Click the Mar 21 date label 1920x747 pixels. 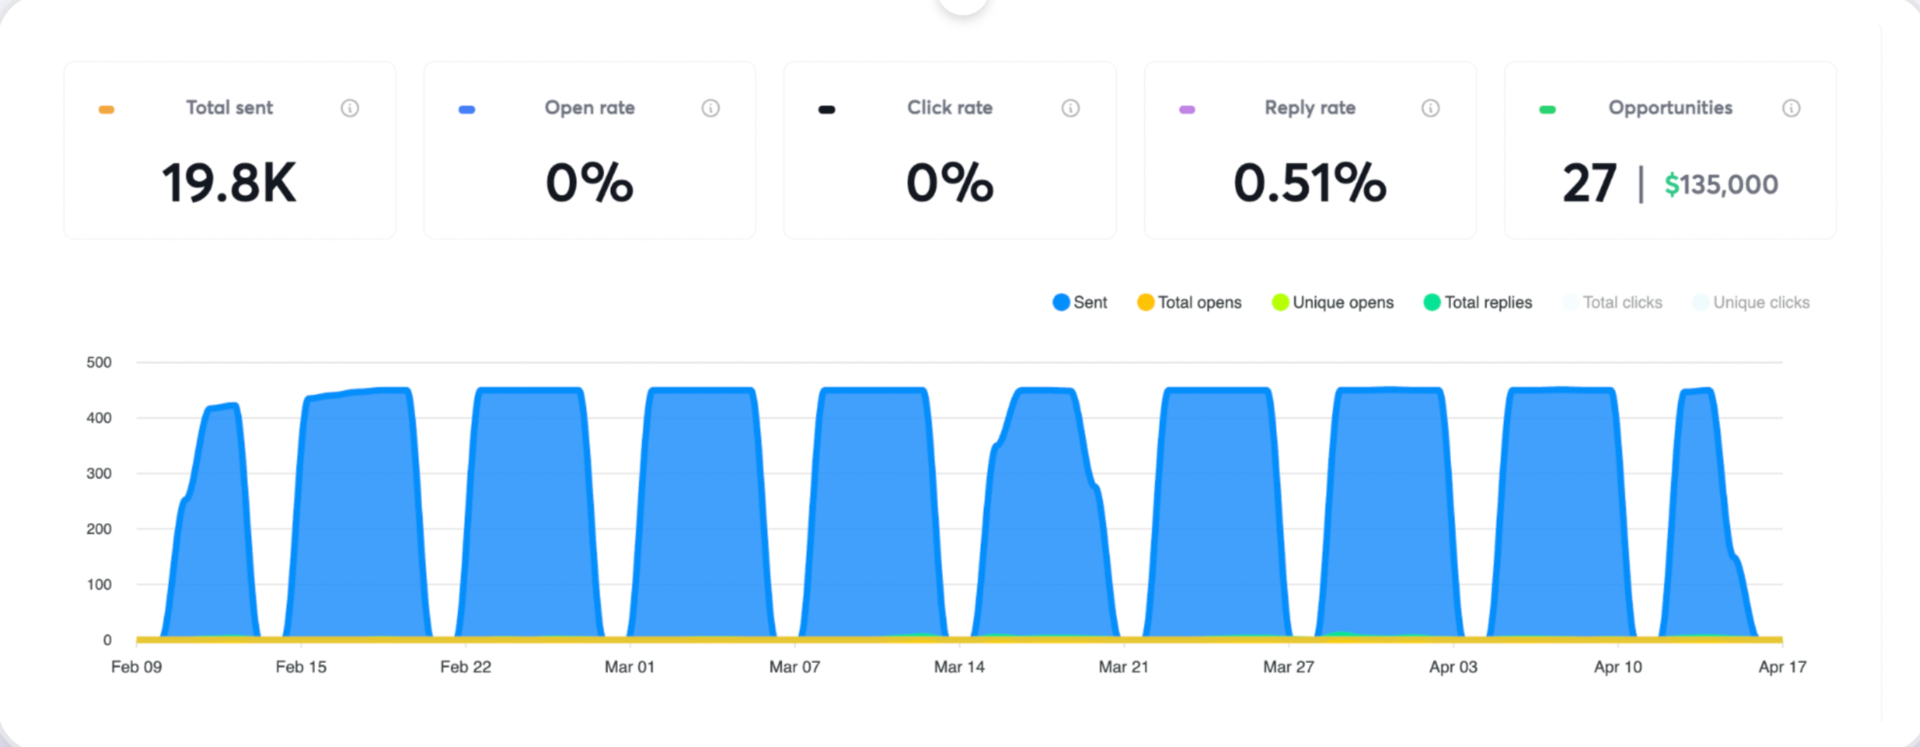pos(1124,667)
